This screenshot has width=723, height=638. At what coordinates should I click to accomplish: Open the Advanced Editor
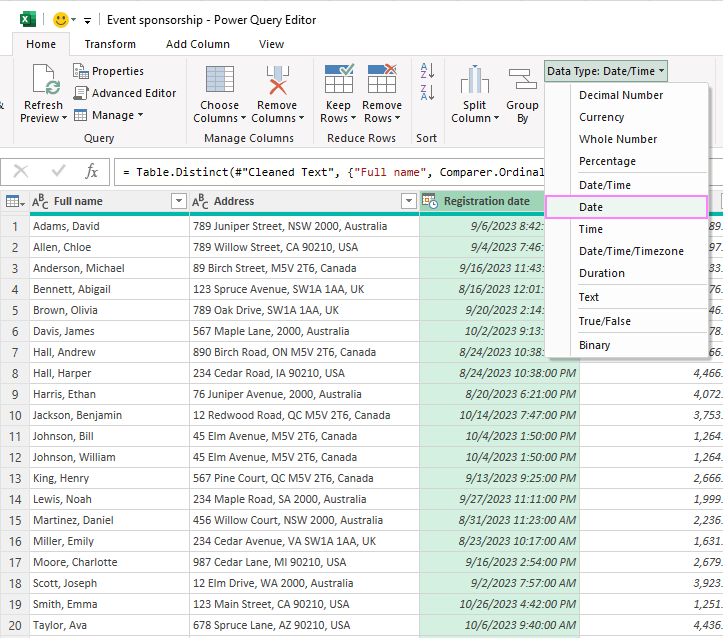tap(125, 93)
